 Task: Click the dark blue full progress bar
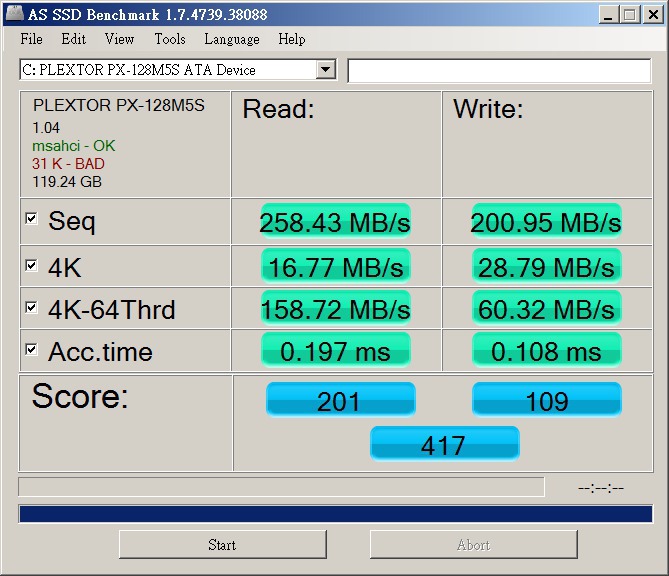[336, 513]
